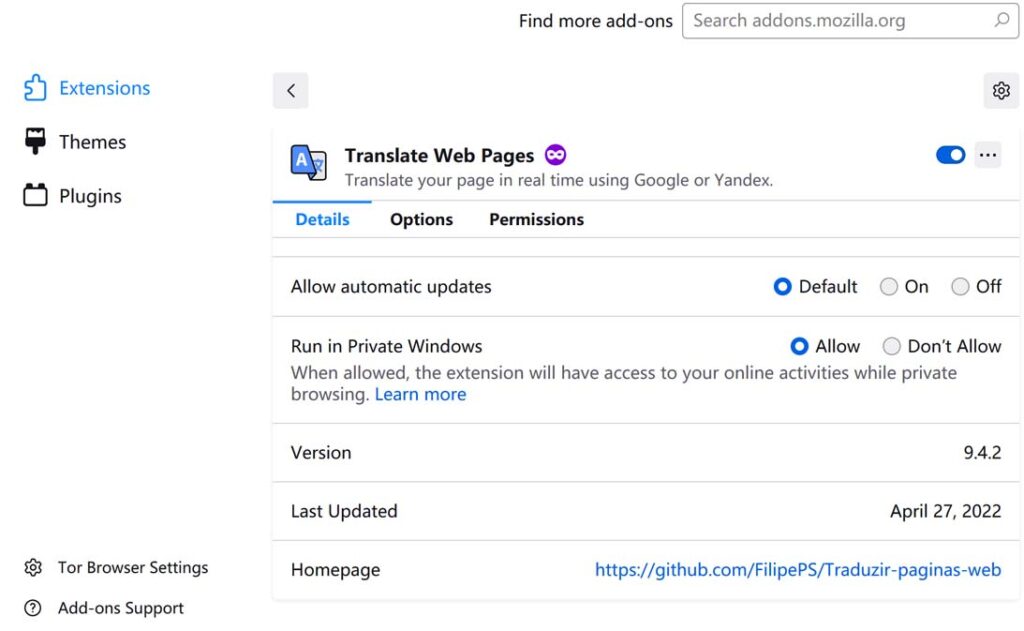Click the Run in Private Windows label

[387, 346]
